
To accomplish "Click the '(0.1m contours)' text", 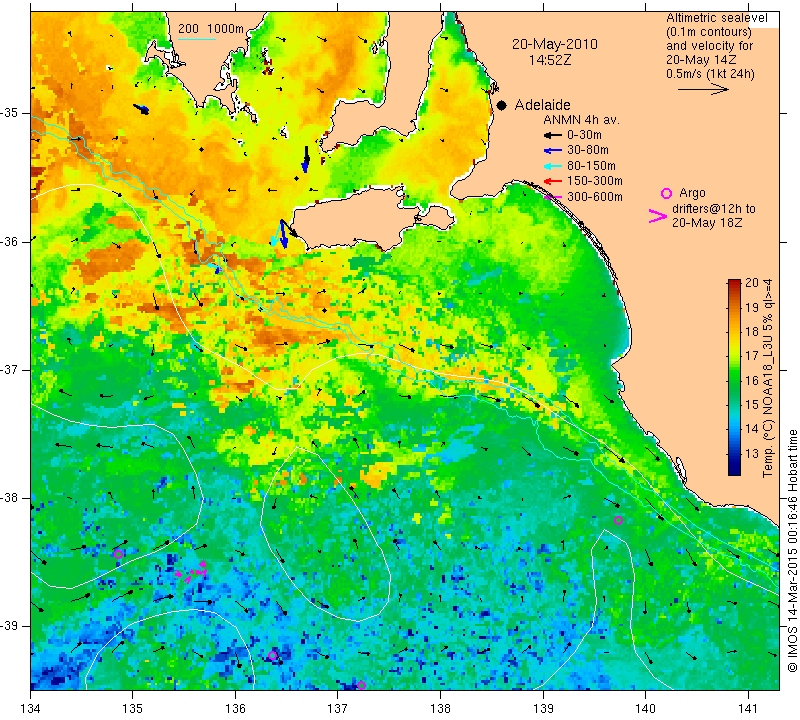I will 709,32.
